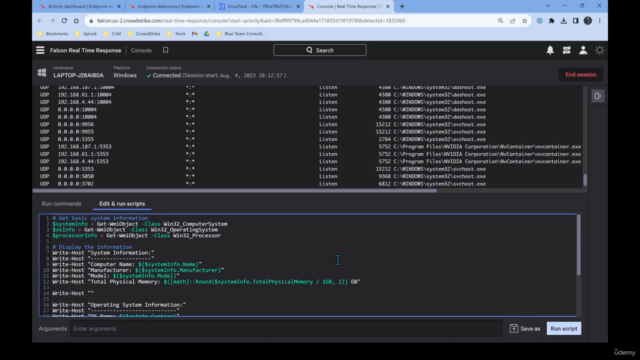Click the Save as button label
Viewport: 640px width, 360px height.
click(x=530, y=329)
